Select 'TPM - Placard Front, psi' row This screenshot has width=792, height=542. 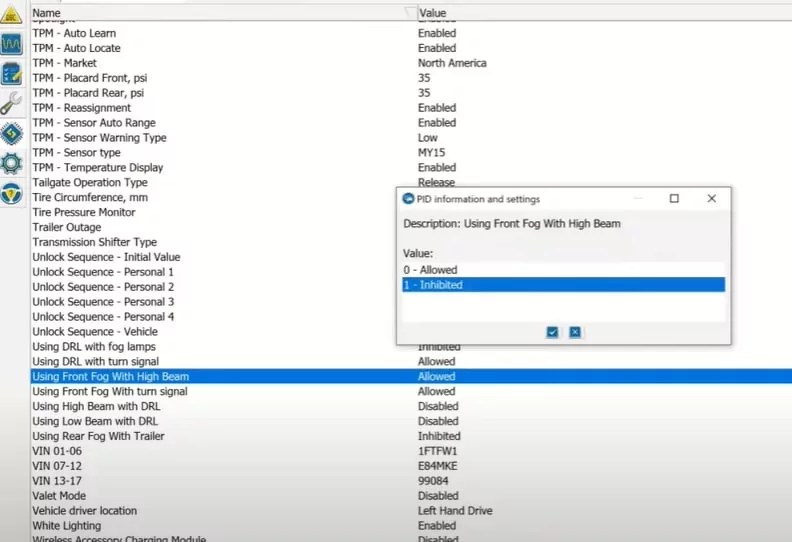[411, 78]
